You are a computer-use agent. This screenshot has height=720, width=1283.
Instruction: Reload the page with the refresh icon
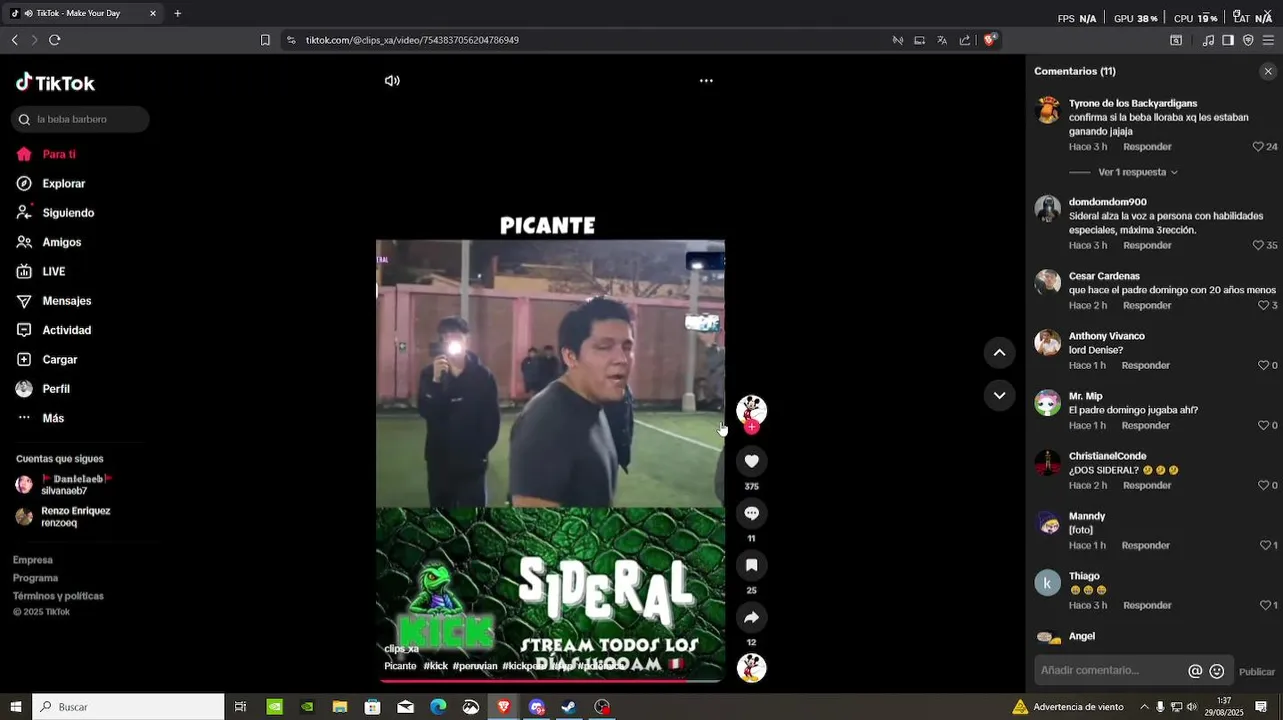click(x=55, y=40)
